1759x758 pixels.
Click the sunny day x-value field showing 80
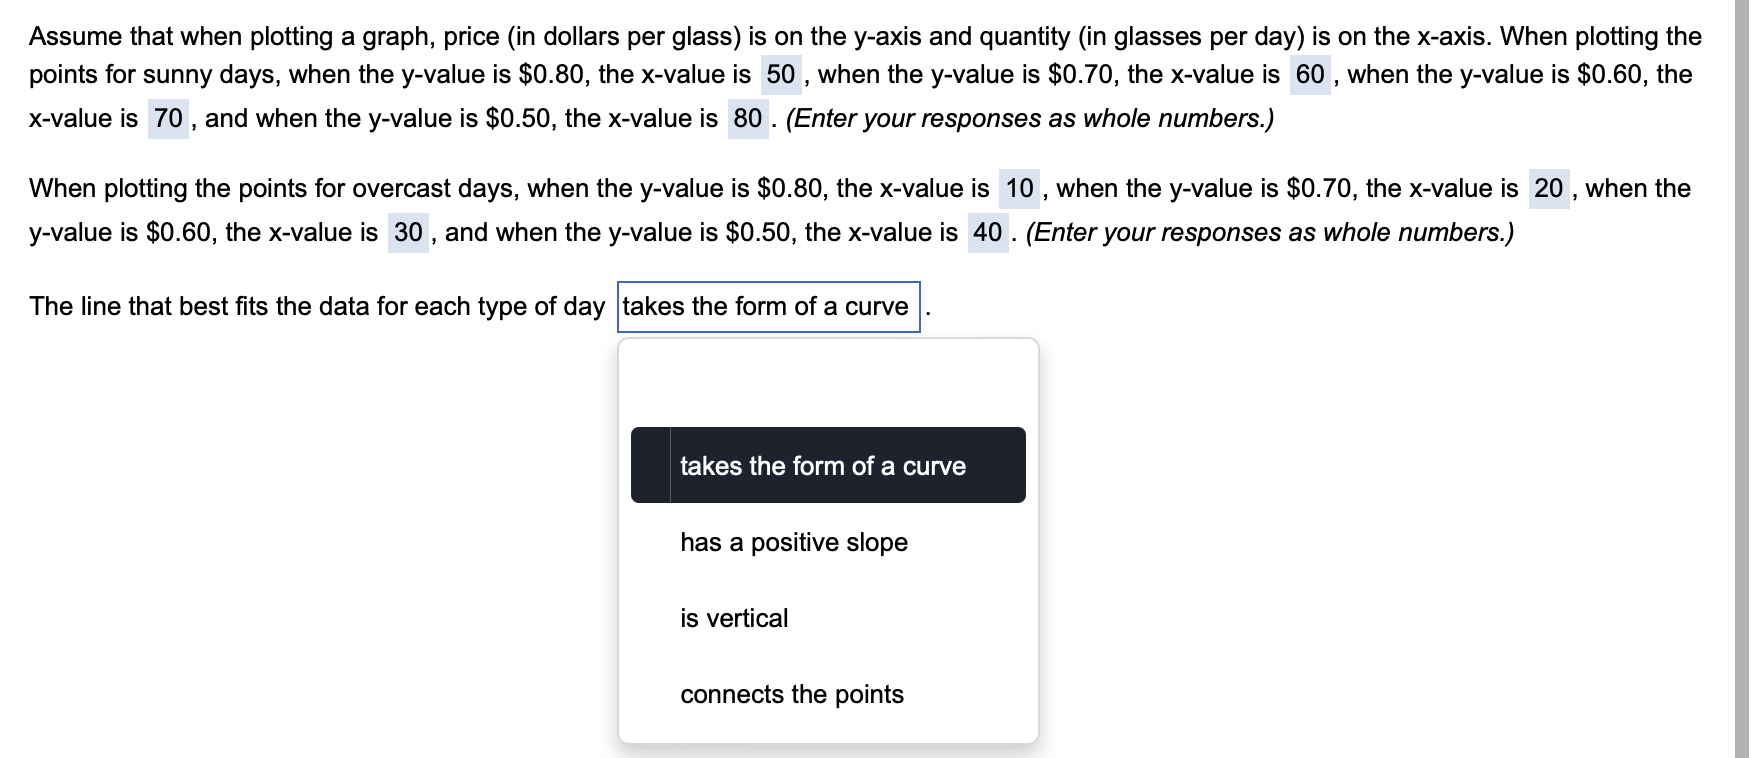[747, 118]
